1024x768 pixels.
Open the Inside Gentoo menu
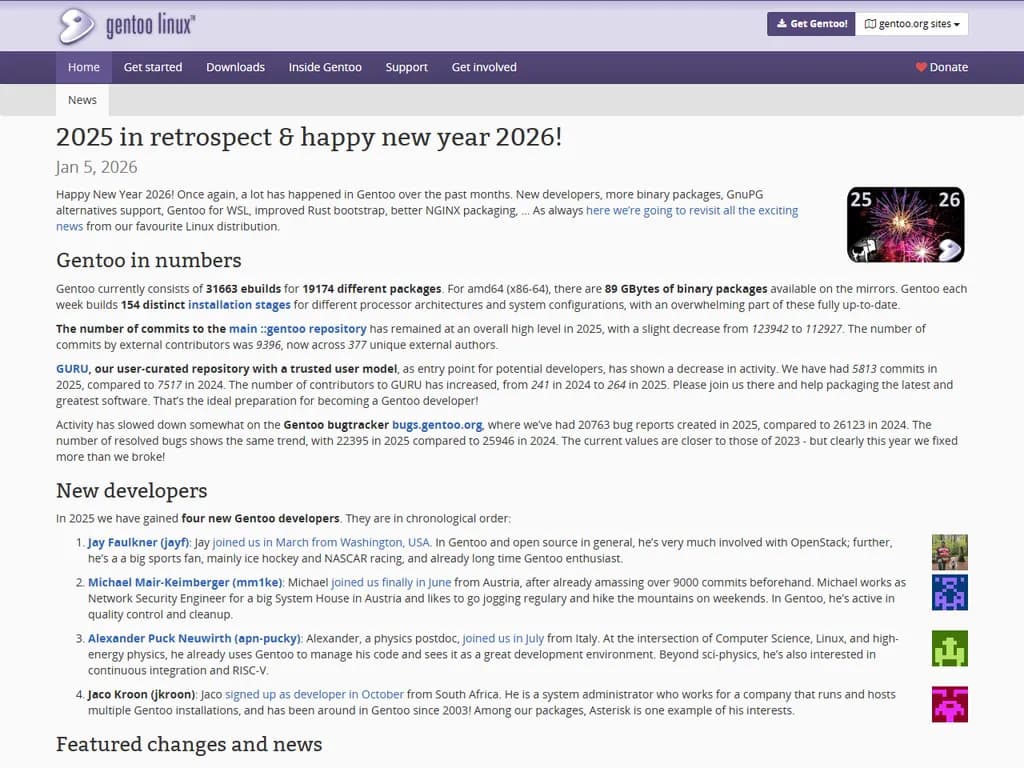[325, 67]
